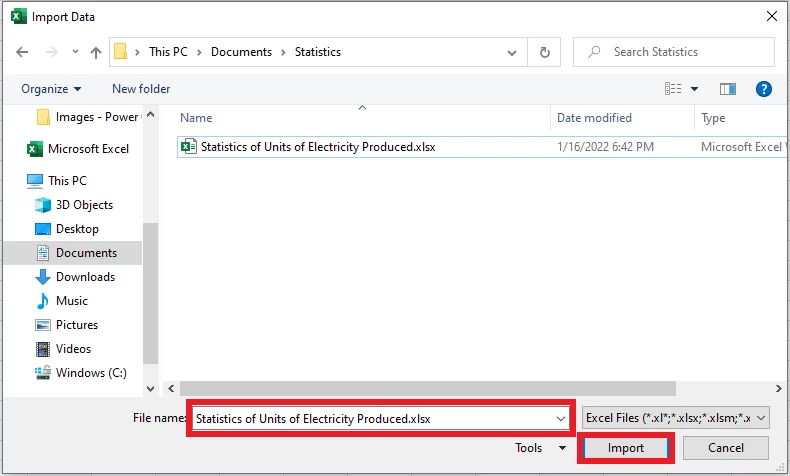Select This PC in the address path
Viewport: 790px width, 476px height.
point(168,52)
